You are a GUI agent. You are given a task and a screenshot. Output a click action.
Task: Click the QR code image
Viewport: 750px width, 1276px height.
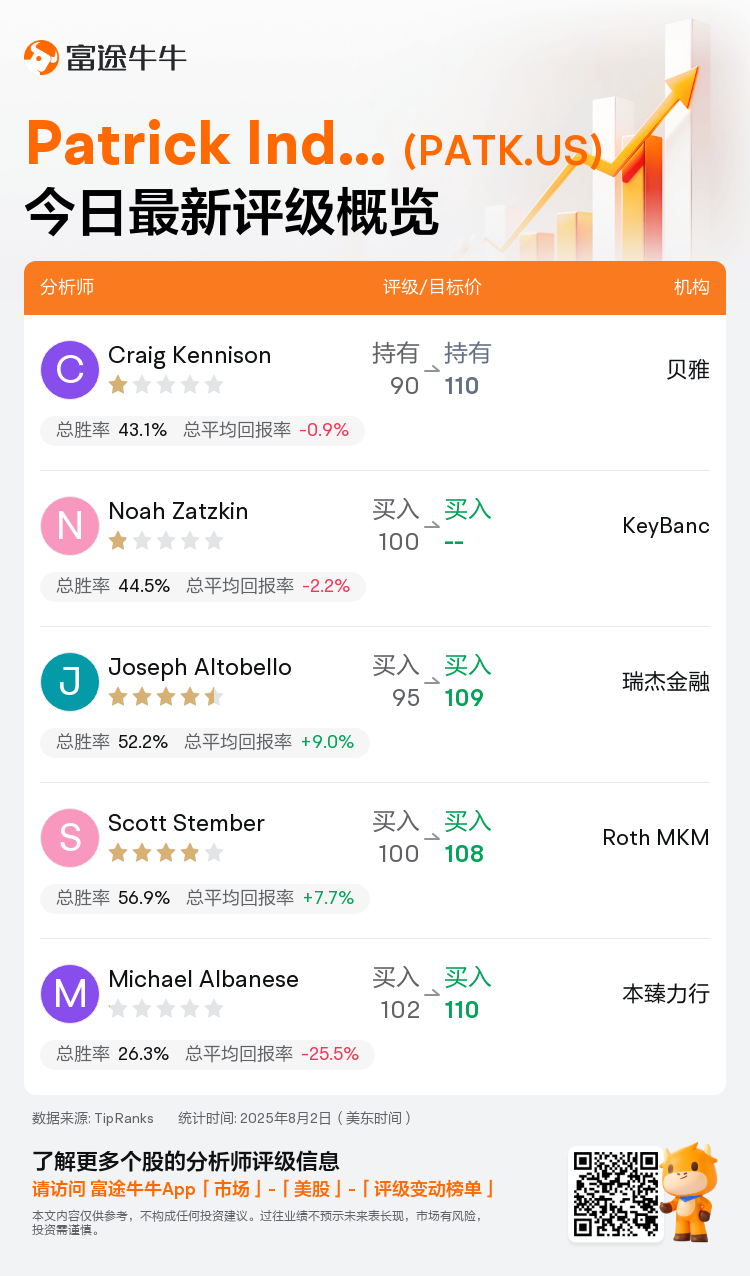(616, 1193)
